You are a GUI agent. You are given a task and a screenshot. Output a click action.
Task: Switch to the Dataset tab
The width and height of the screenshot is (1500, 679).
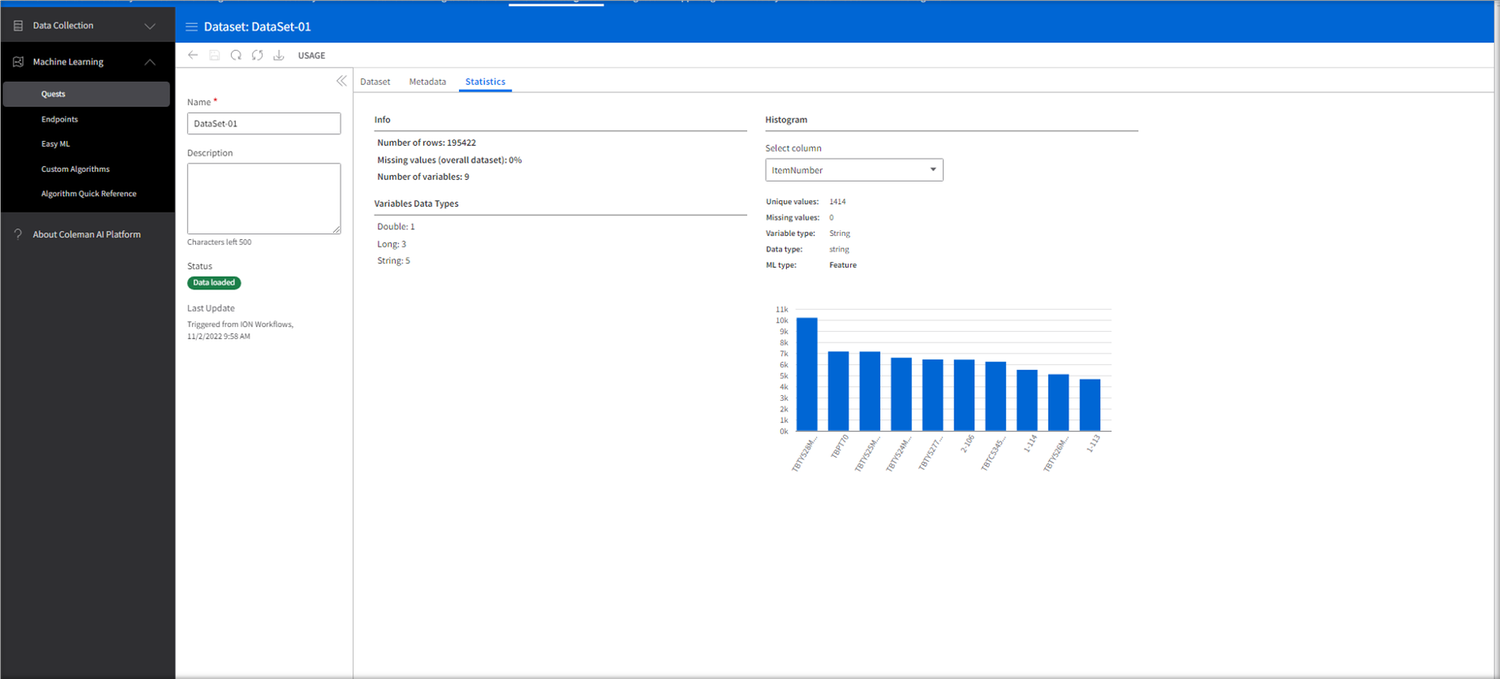375,81
